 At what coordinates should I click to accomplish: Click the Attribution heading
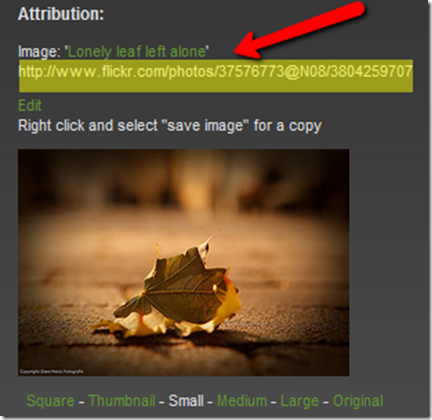[x=61, y=14]
